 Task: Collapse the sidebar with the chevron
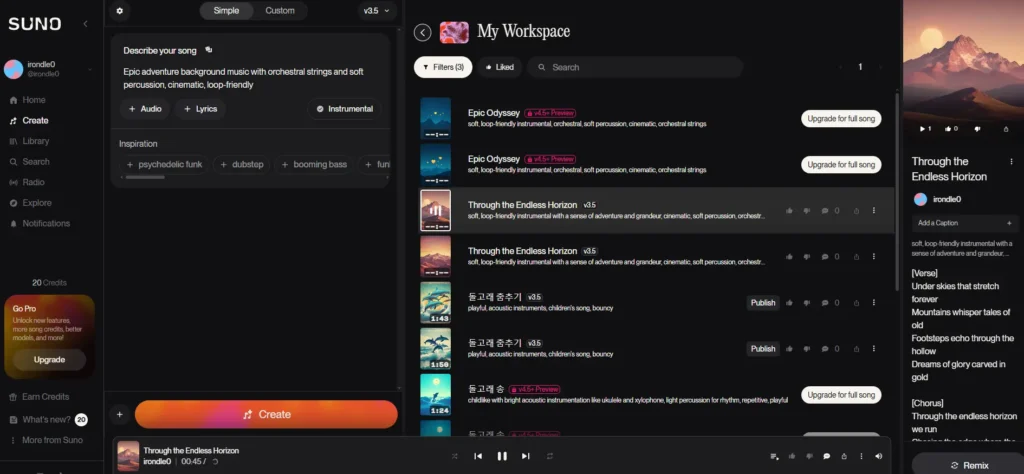coord(85,24)
